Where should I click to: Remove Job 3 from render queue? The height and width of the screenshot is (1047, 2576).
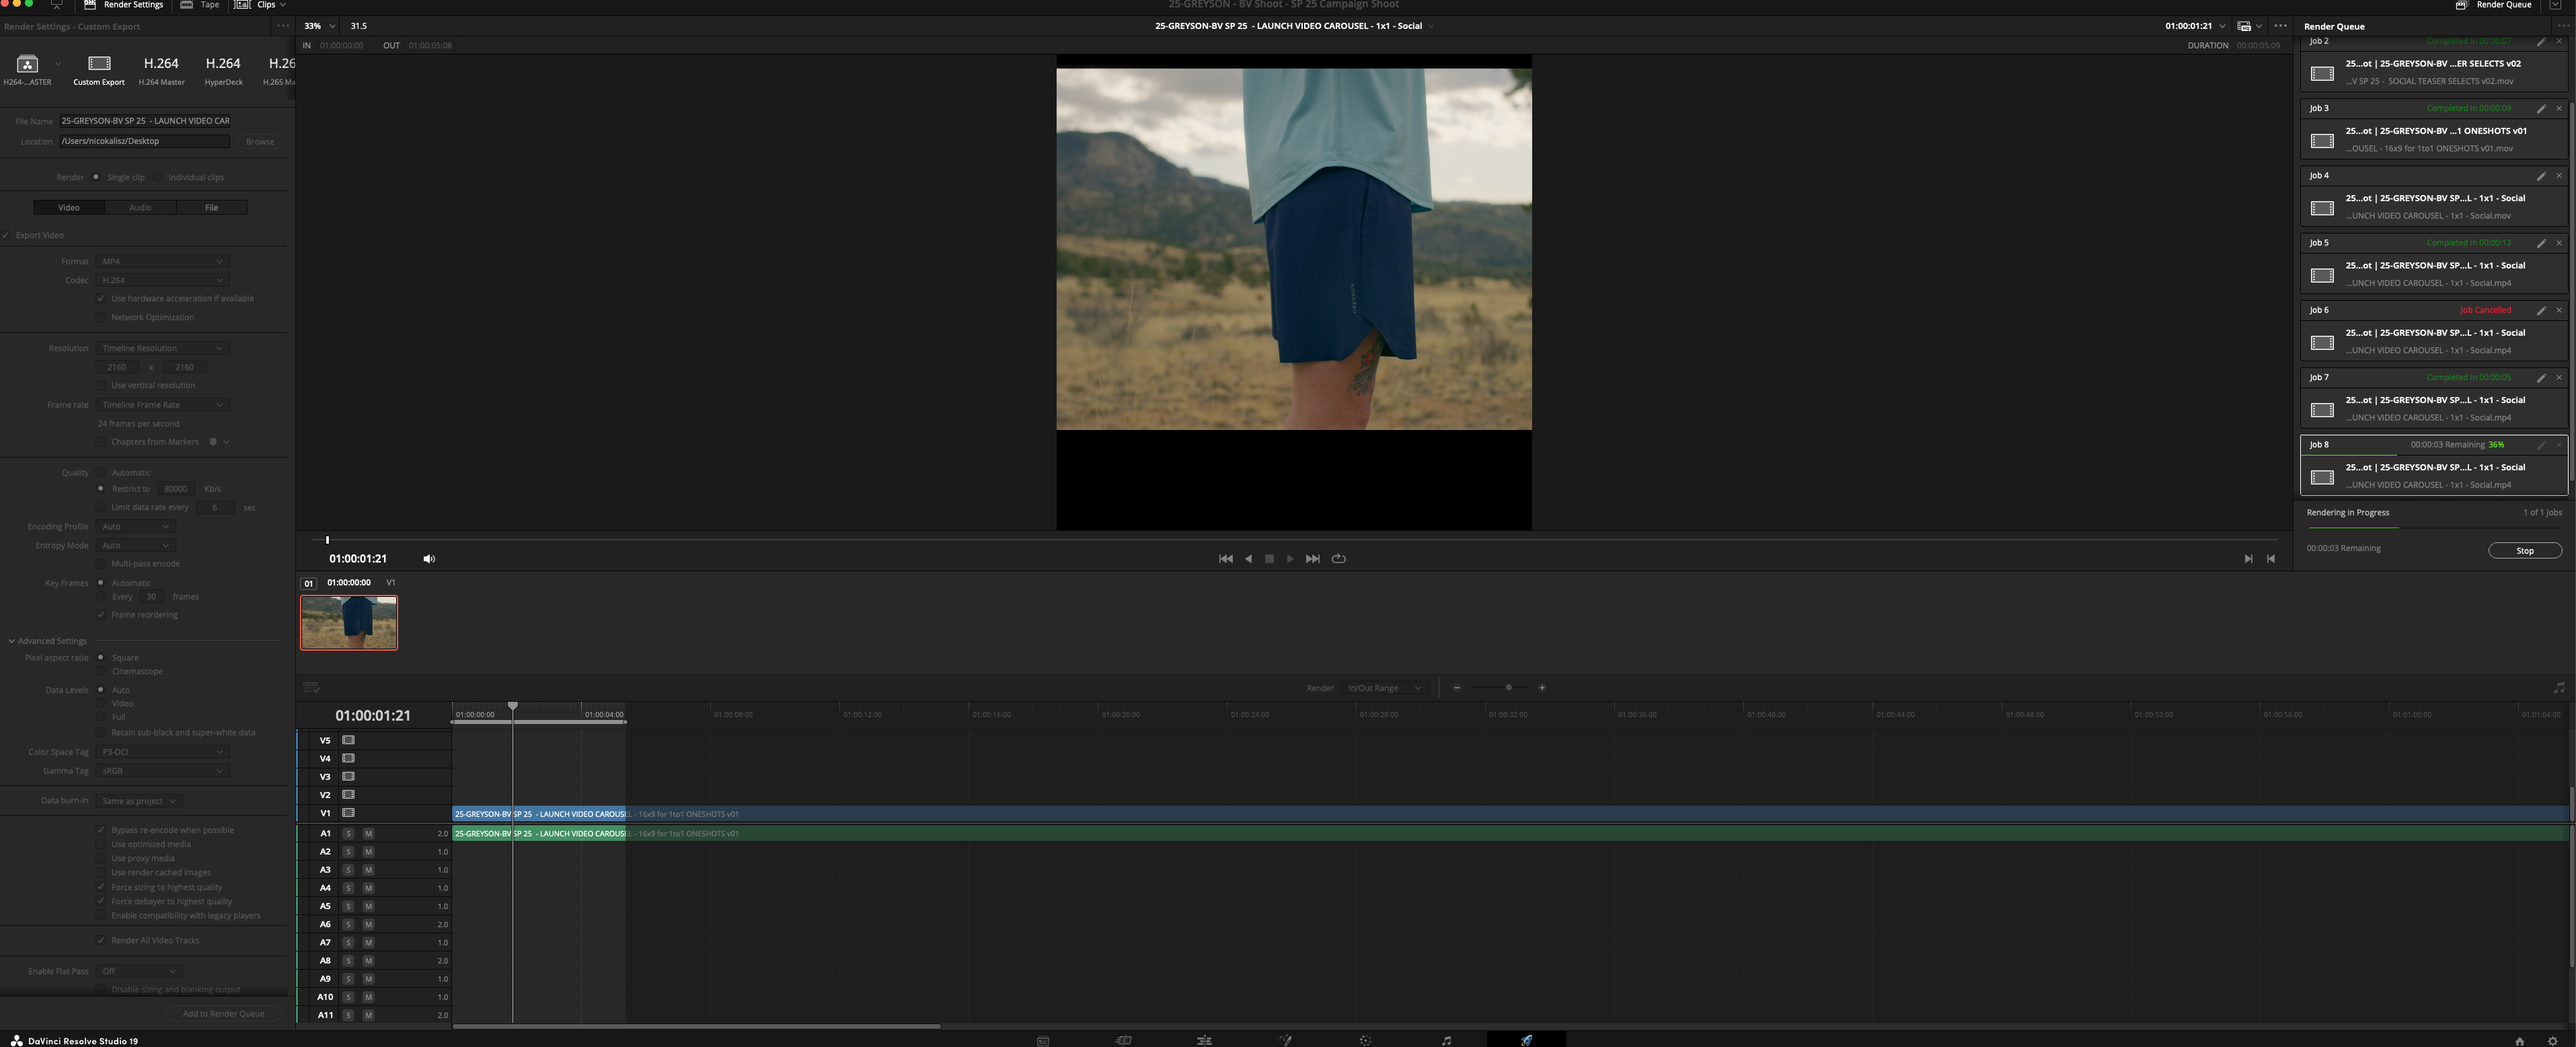(x=2559, y=108)
